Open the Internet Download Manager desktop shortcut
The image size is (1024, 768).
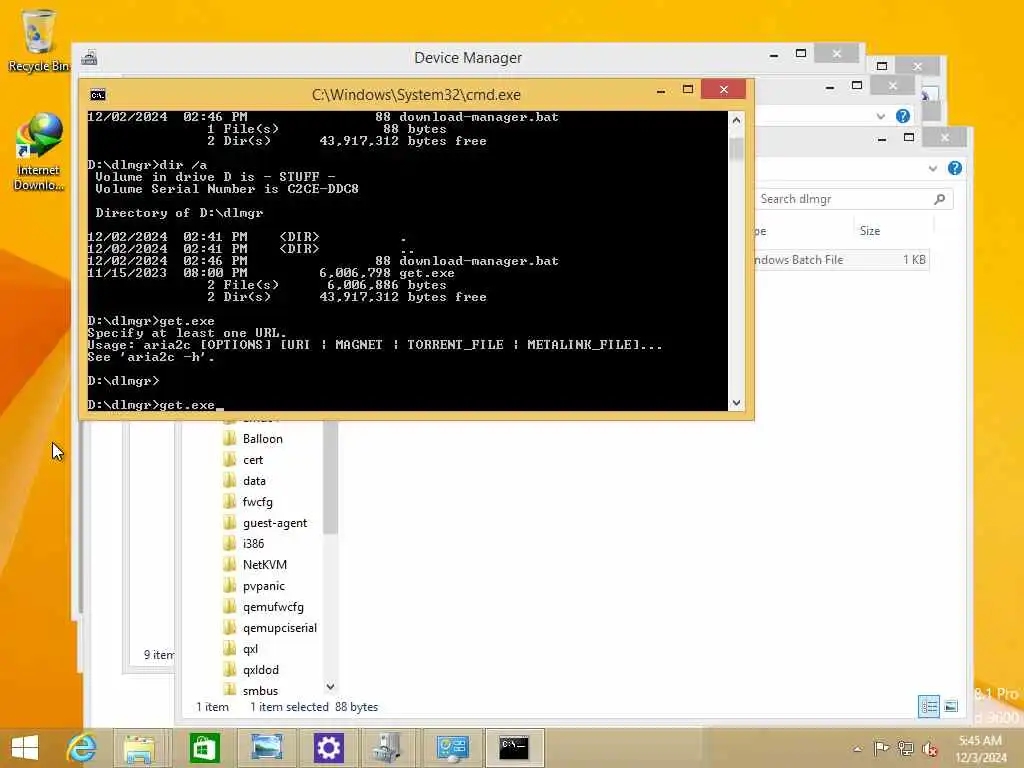(x=39, y=152)
